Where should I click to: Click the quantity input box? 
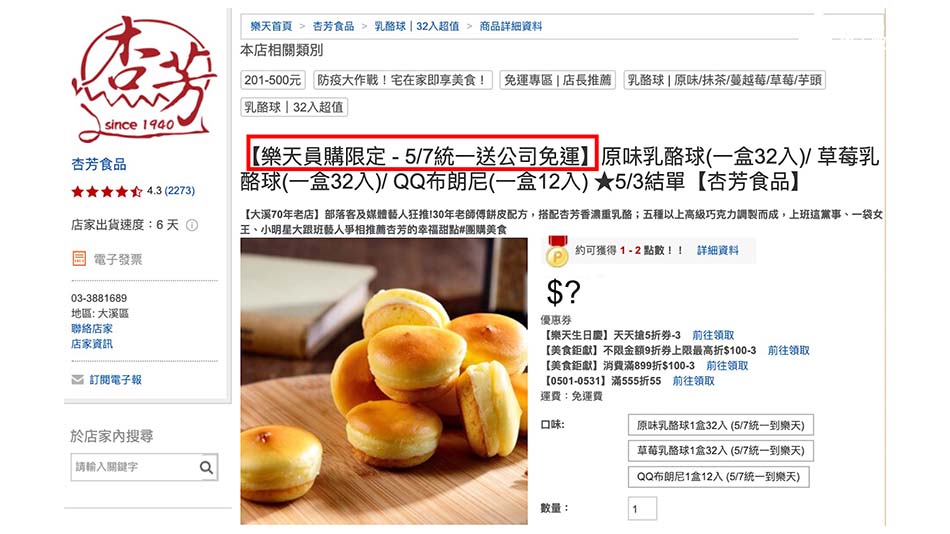coord(642,509)
